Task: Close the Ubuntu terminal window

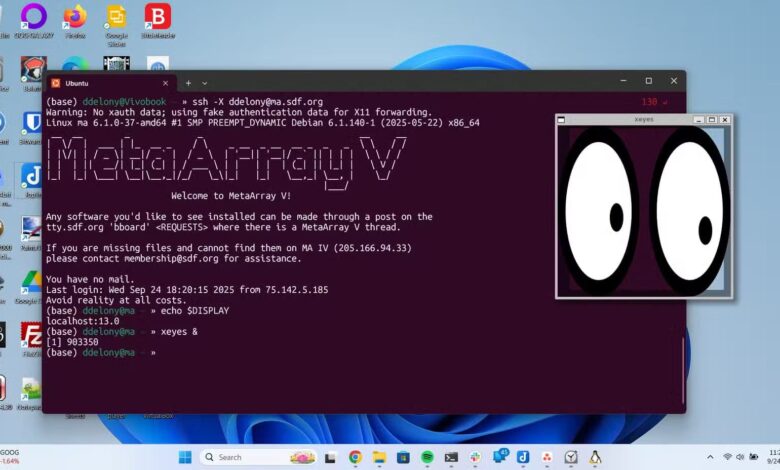Action: click(x=674, y=81)
